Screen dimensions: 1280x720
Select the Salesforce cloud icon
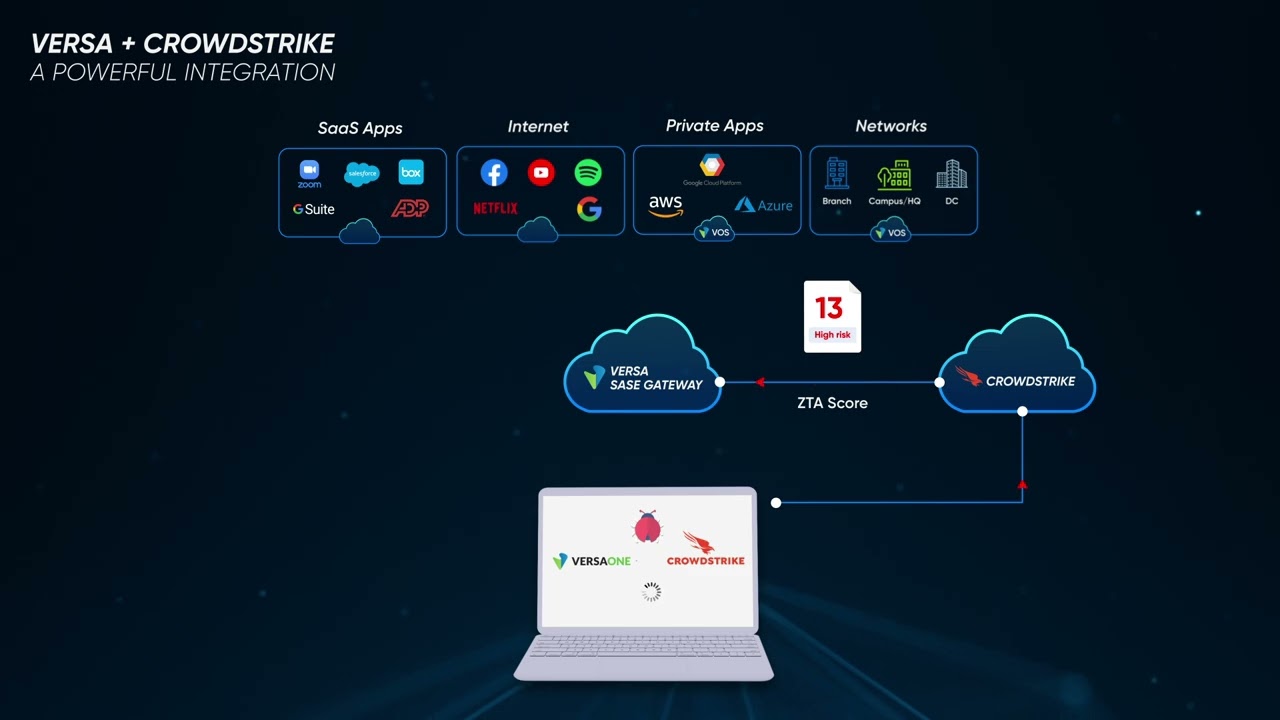pos(362,174)
